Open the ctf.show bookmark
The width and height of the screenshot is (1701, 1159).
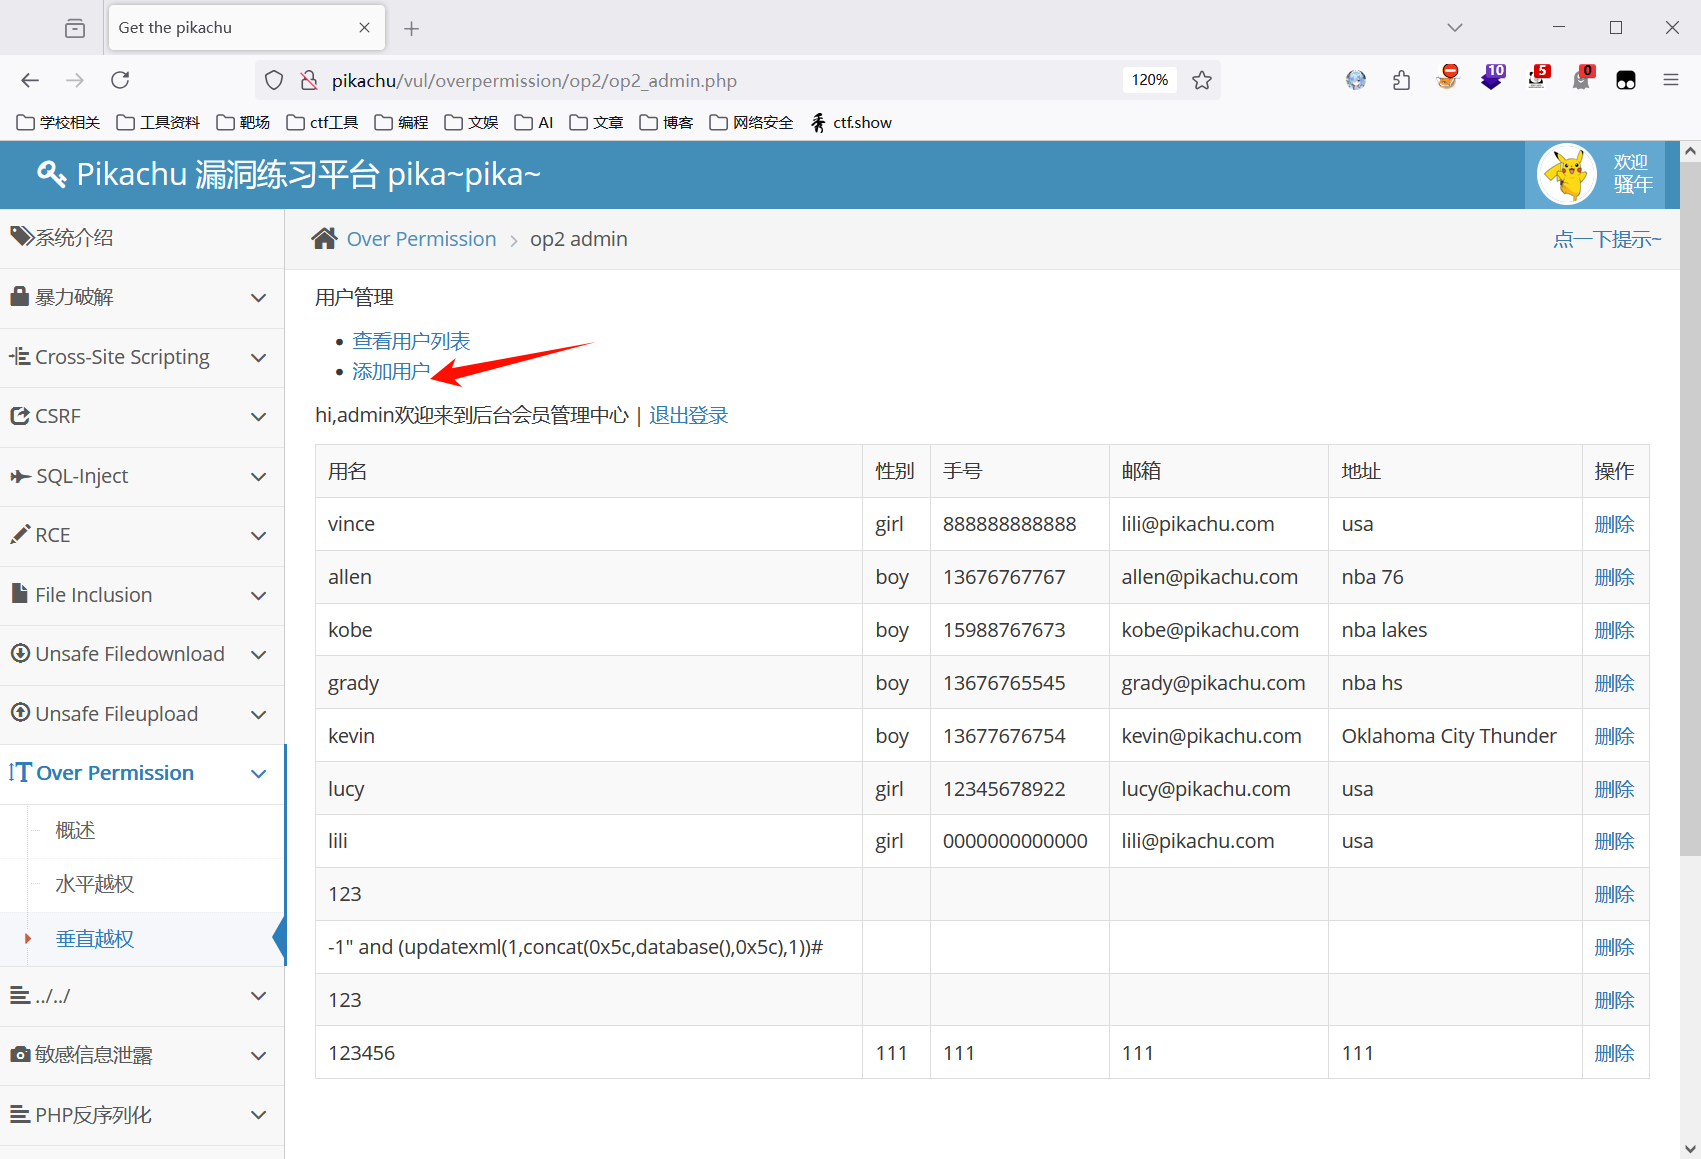851,122
